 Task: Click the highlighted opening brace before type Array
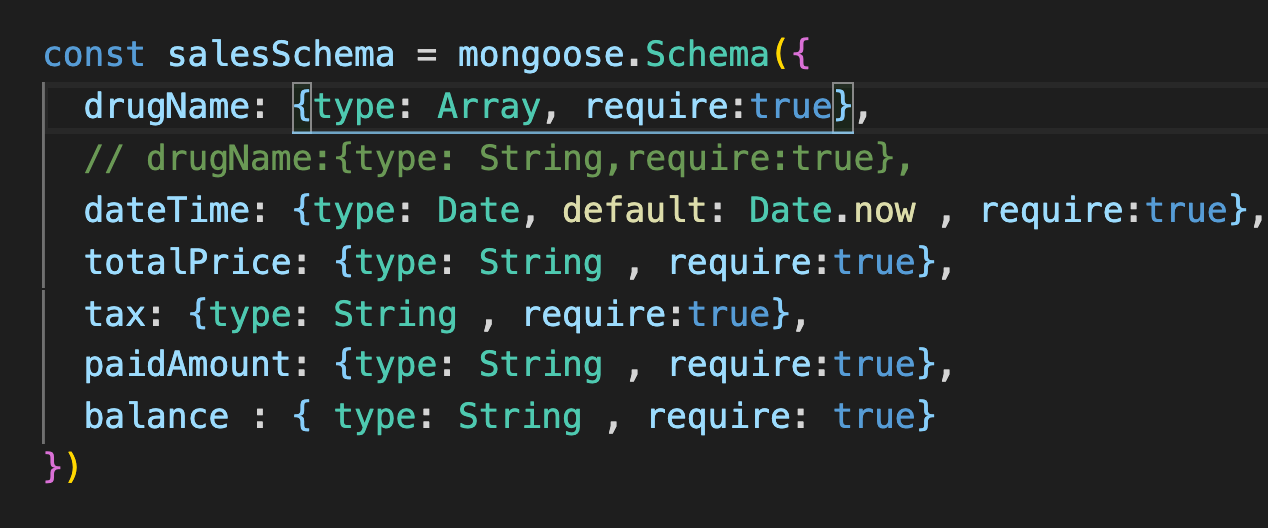click(302, 106)
